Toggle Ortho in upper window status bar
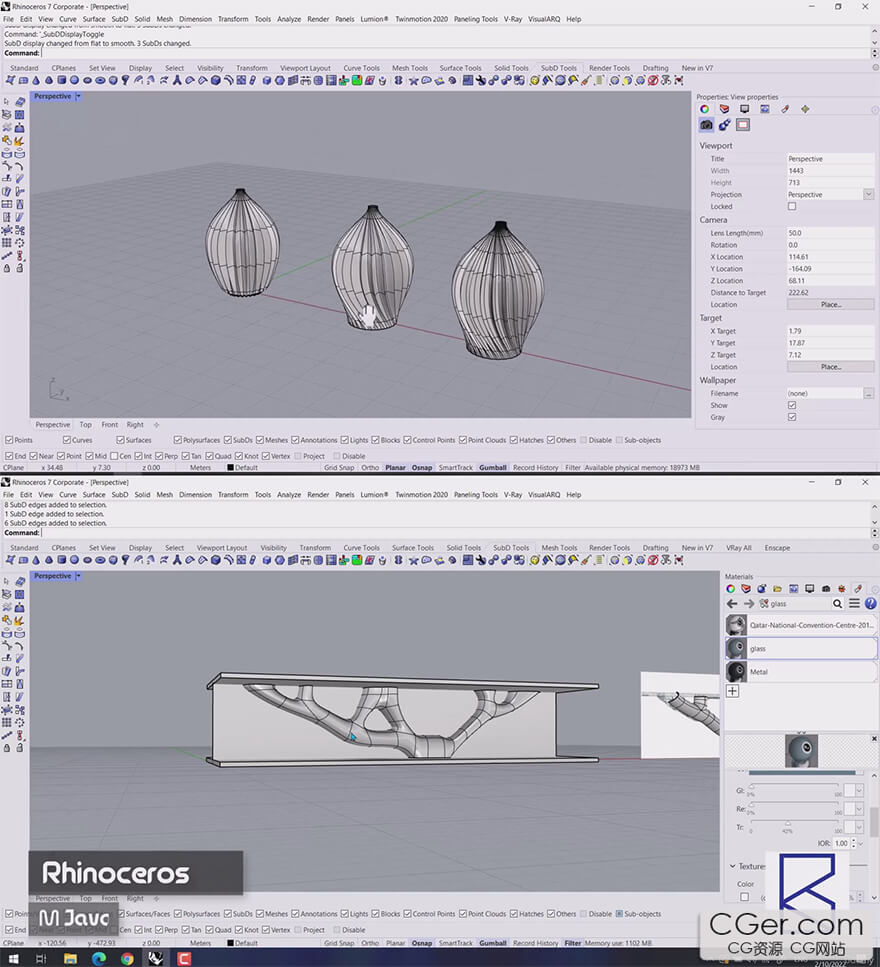 [370, 467]
